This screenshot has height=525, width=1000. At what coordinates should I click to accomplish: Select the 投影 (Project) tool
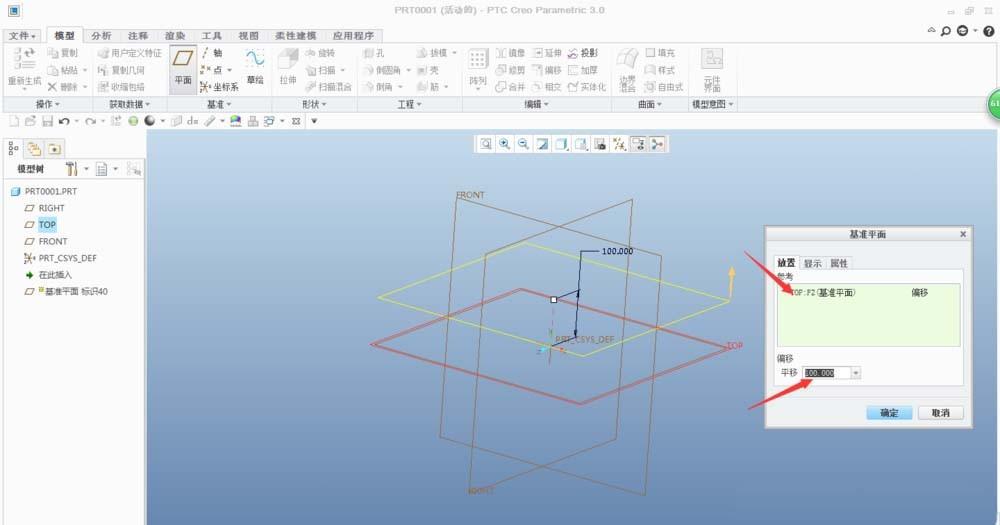[x=583, y=53]
